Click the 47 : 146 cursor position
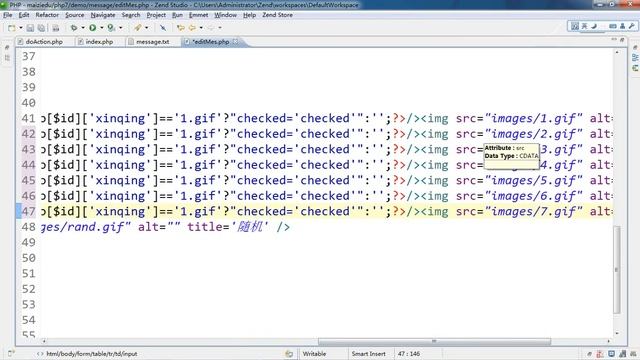This screenshot has height=360, width=640. 409,354
